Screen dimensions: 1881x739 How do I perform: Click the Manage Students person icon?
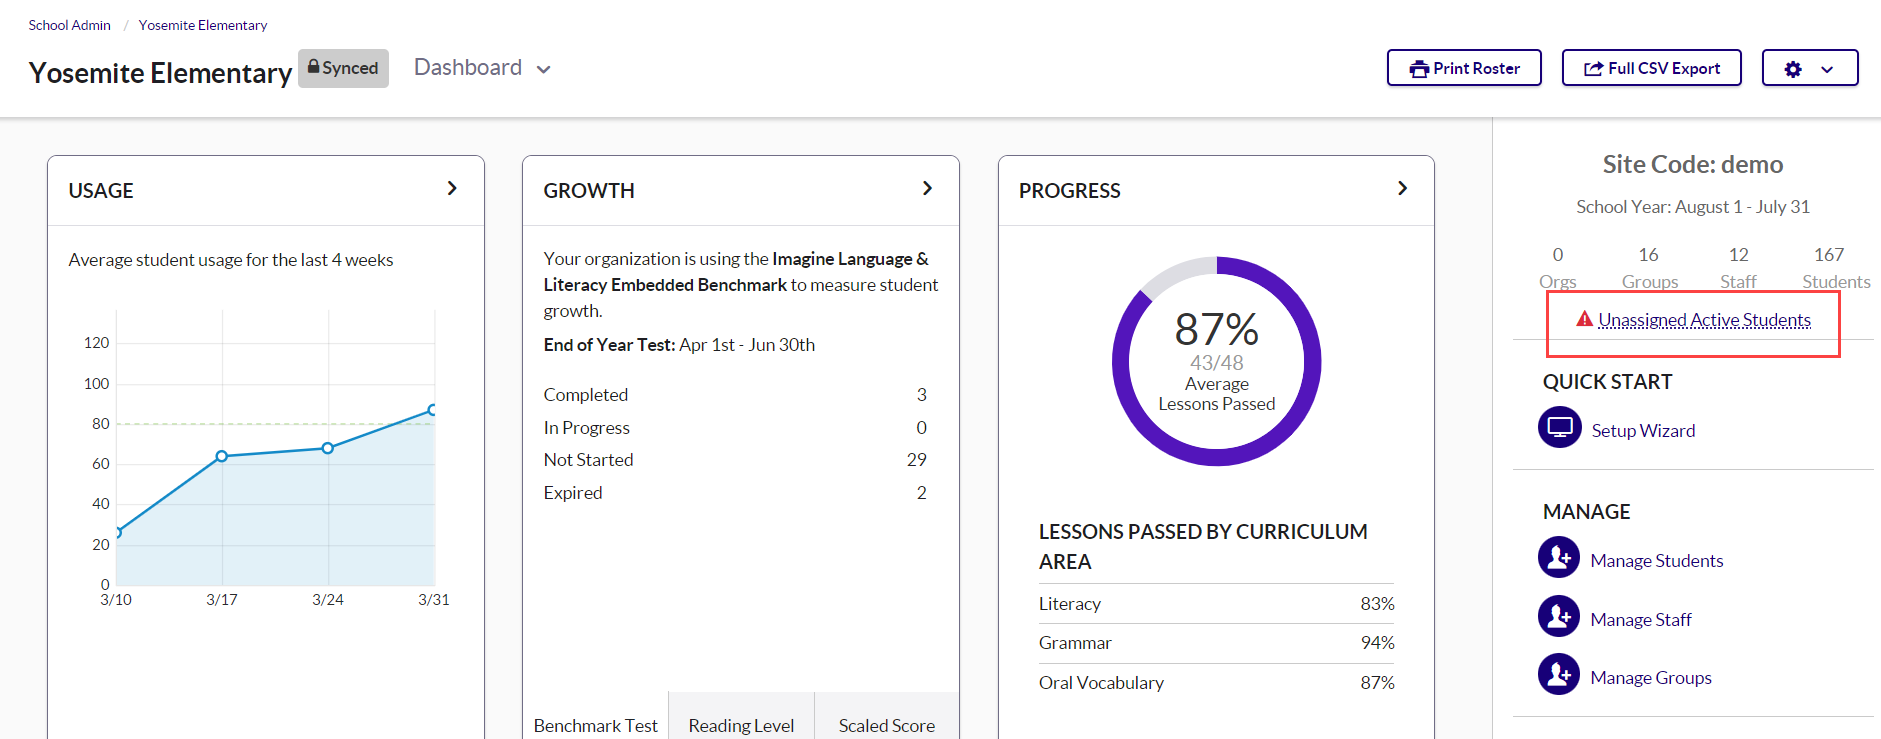coord(1559,558)
